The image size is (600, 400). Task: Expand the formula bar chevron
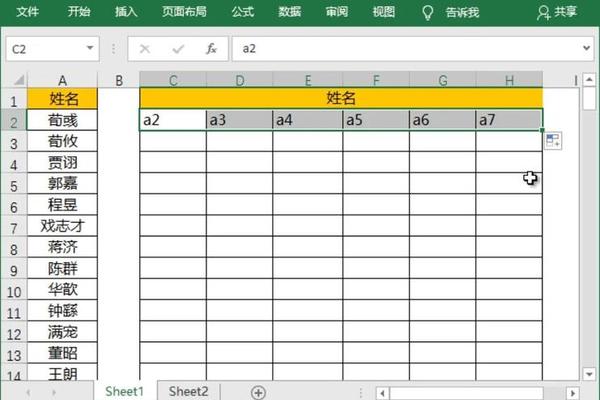click(586, 48)
